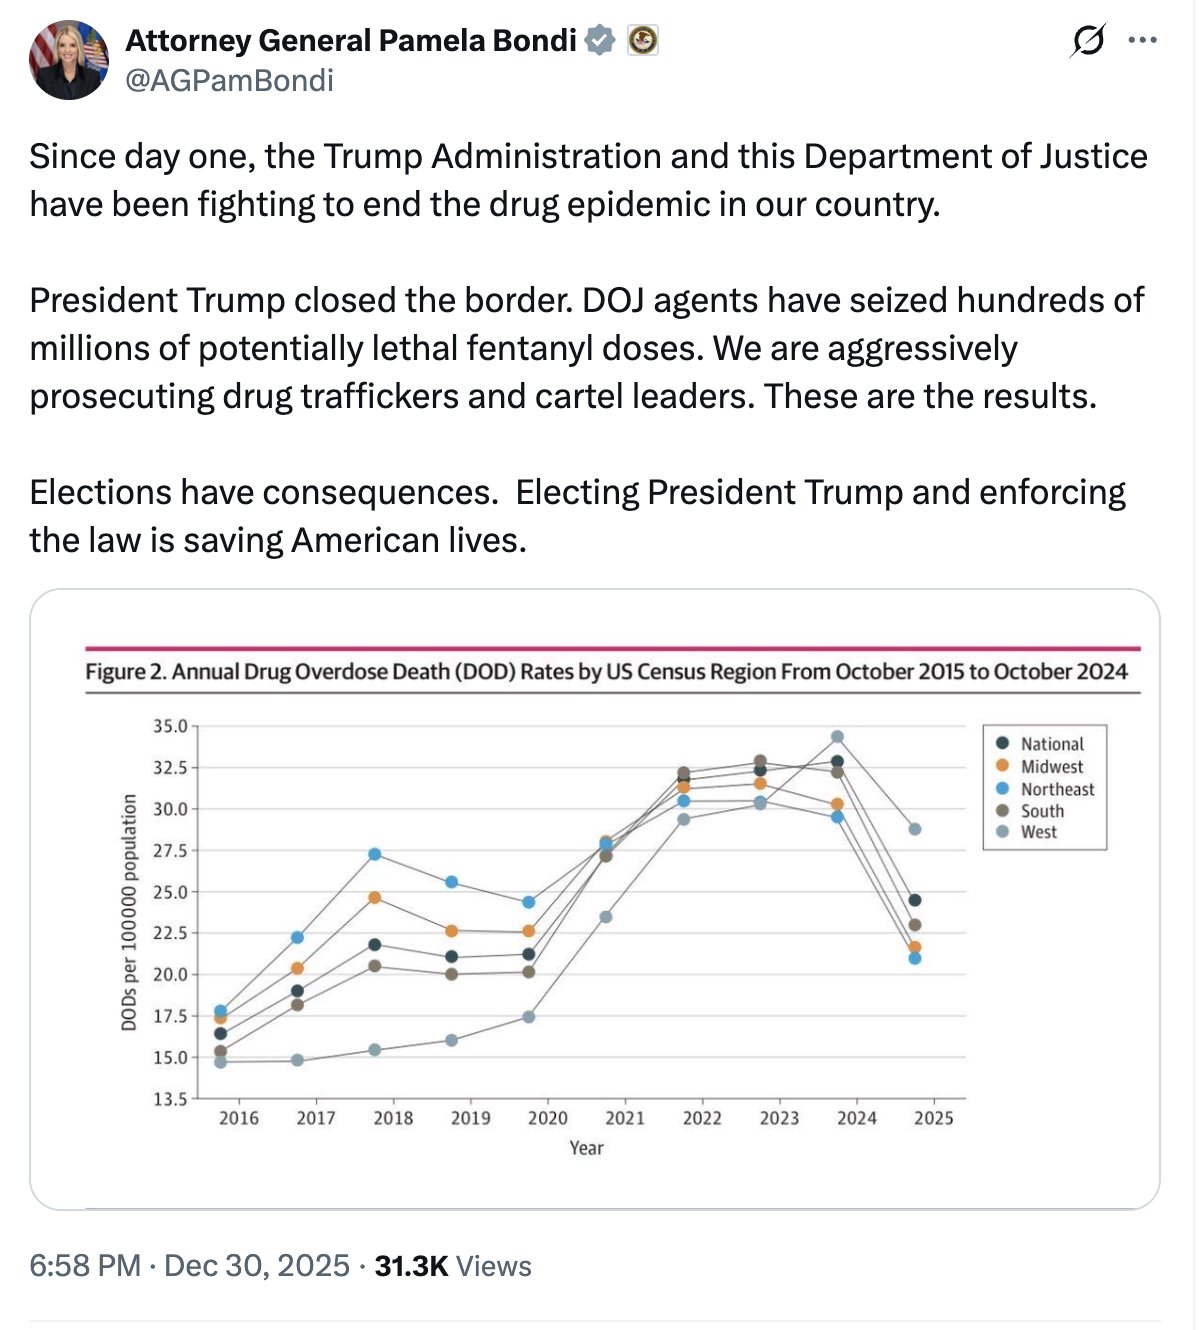Image resolution: width=1204 pixels, height=1330 pixels.
Task: Click the blue verified checkmark badge
Action: 599,40
